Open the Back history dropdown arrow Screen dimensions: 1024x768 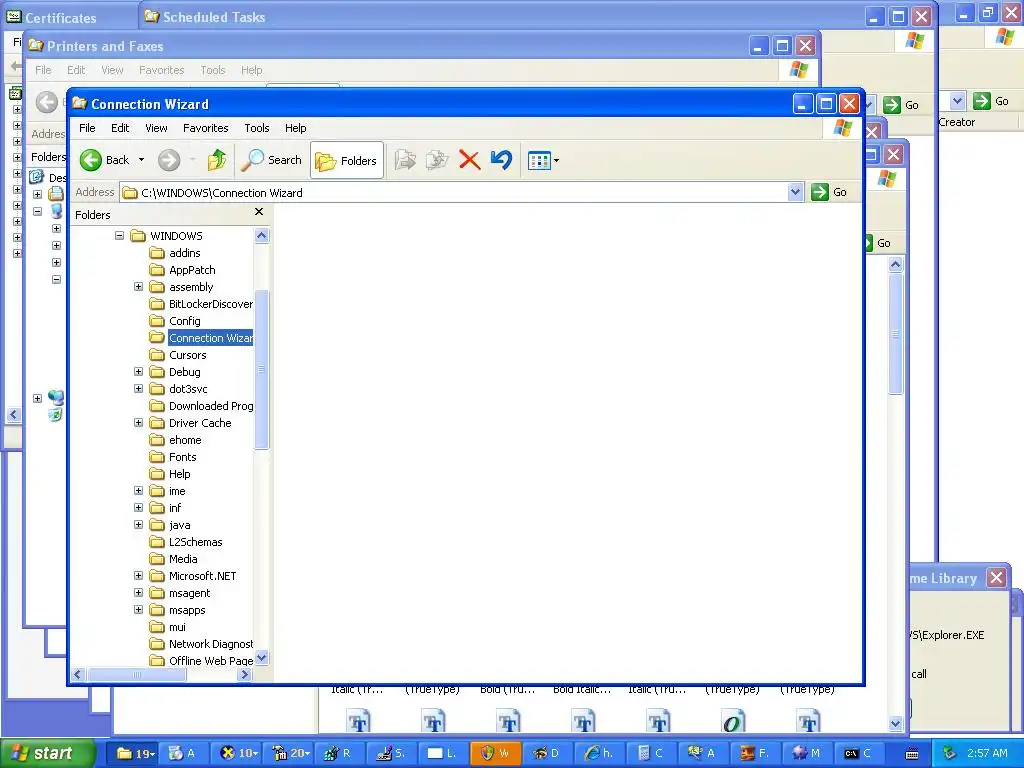[141, 160]
